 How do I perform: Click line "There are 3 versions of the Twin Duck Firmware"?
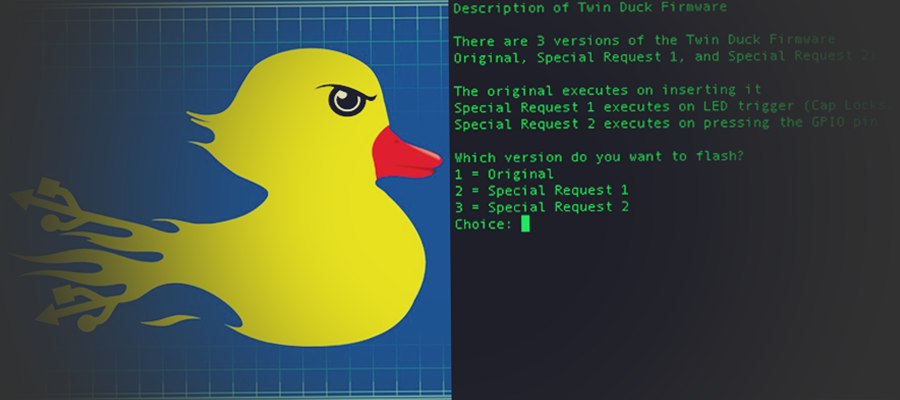(644, 40)
